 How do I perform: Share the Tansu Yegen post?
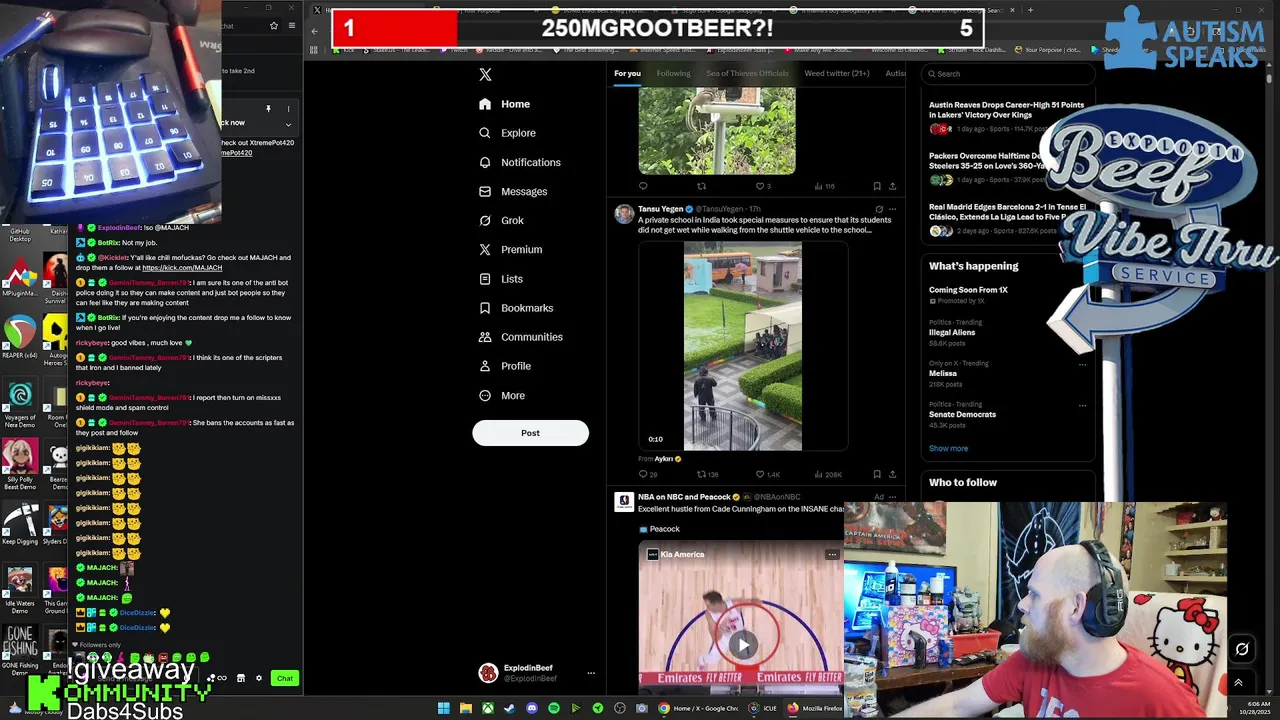tap(892, 474)
